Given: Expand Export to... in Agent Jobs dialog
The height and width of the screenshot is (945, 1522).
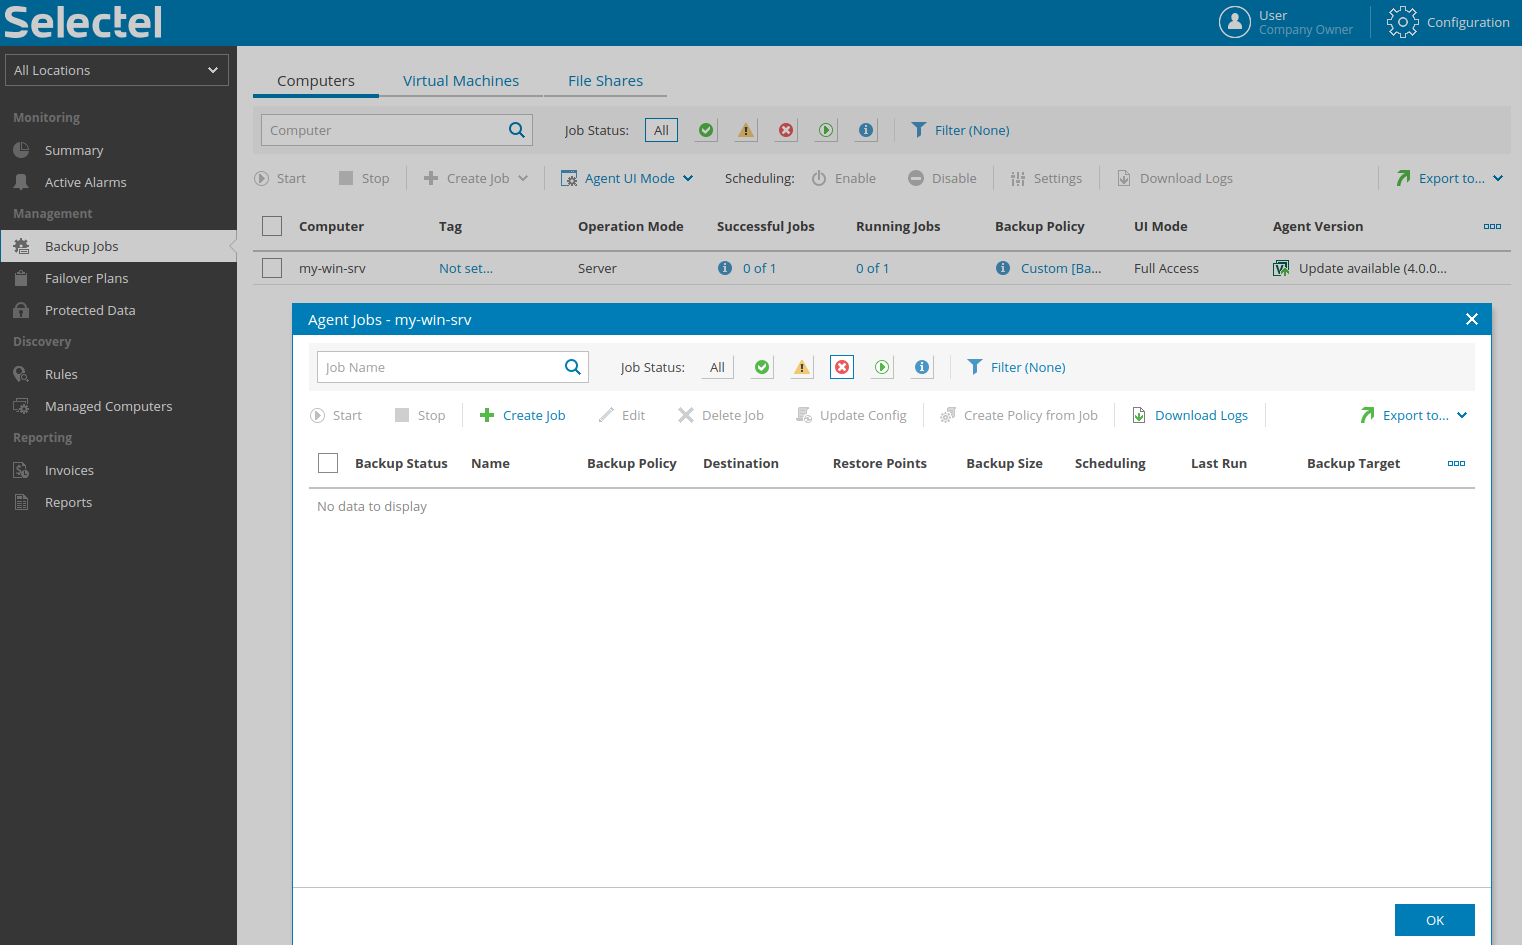Looking at the screenshot, I should click(x=1414, y=415).
